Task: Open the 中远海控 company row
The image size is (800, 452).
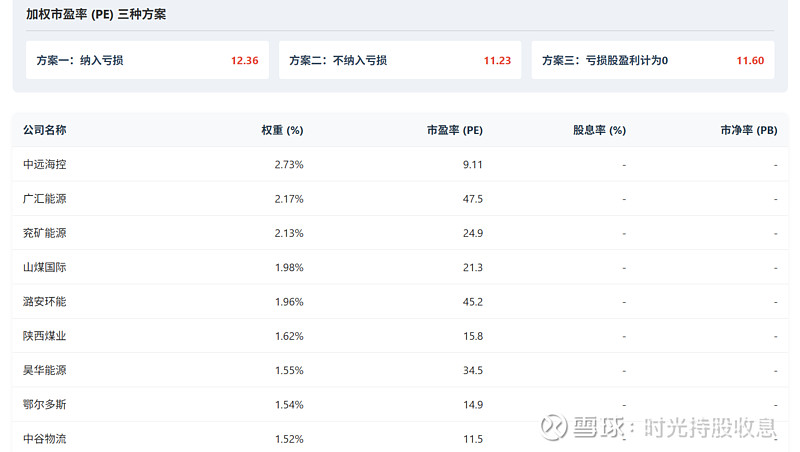Action: point(401,164)
